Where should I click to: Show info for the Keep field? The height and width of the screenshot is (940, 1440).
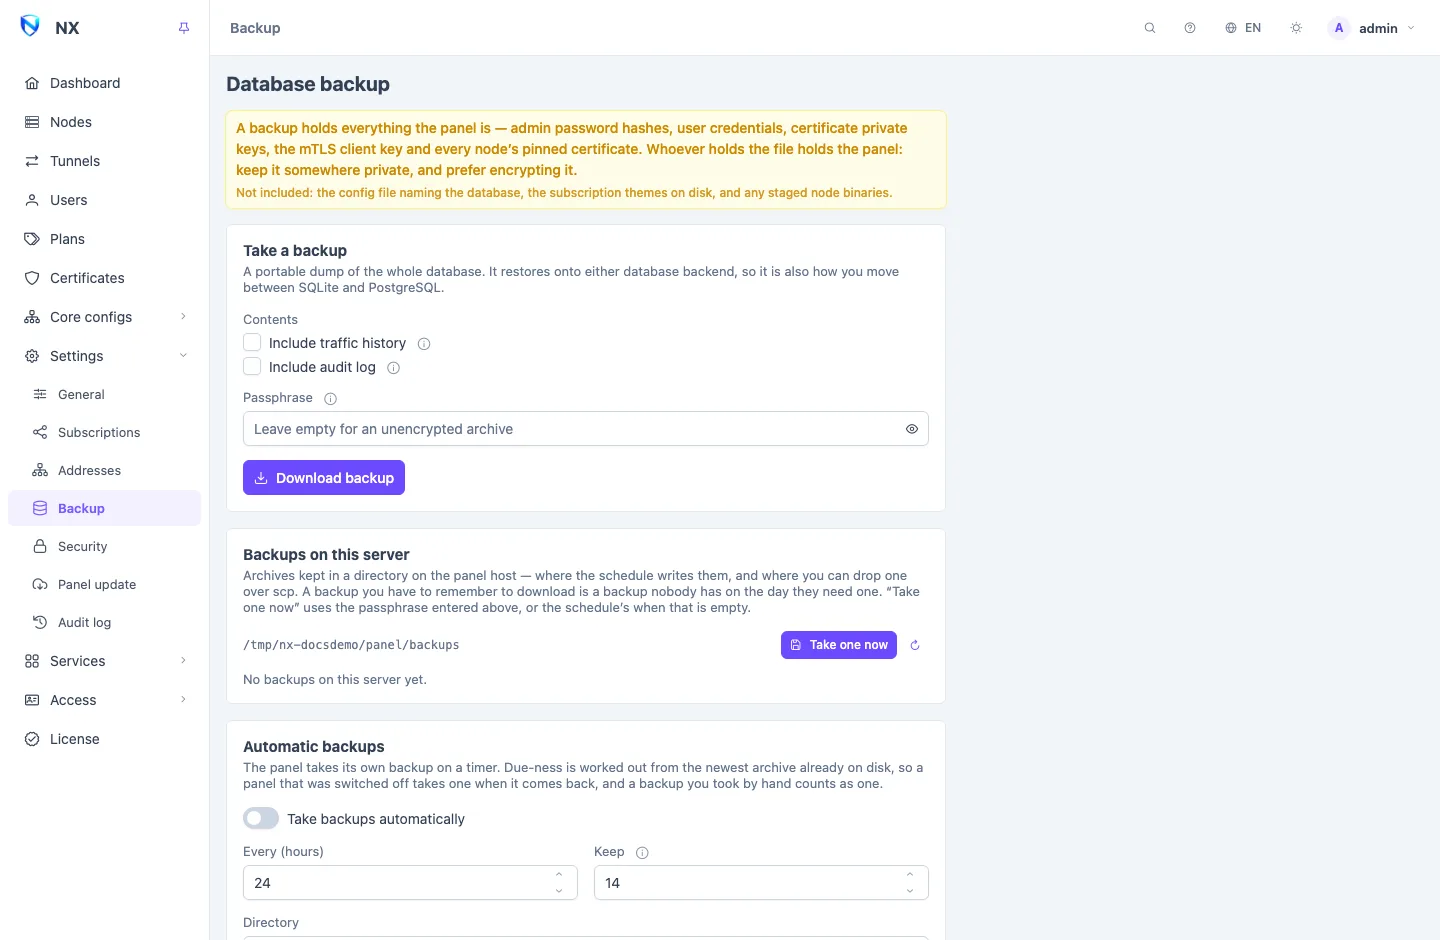click(x=643, y=853)
